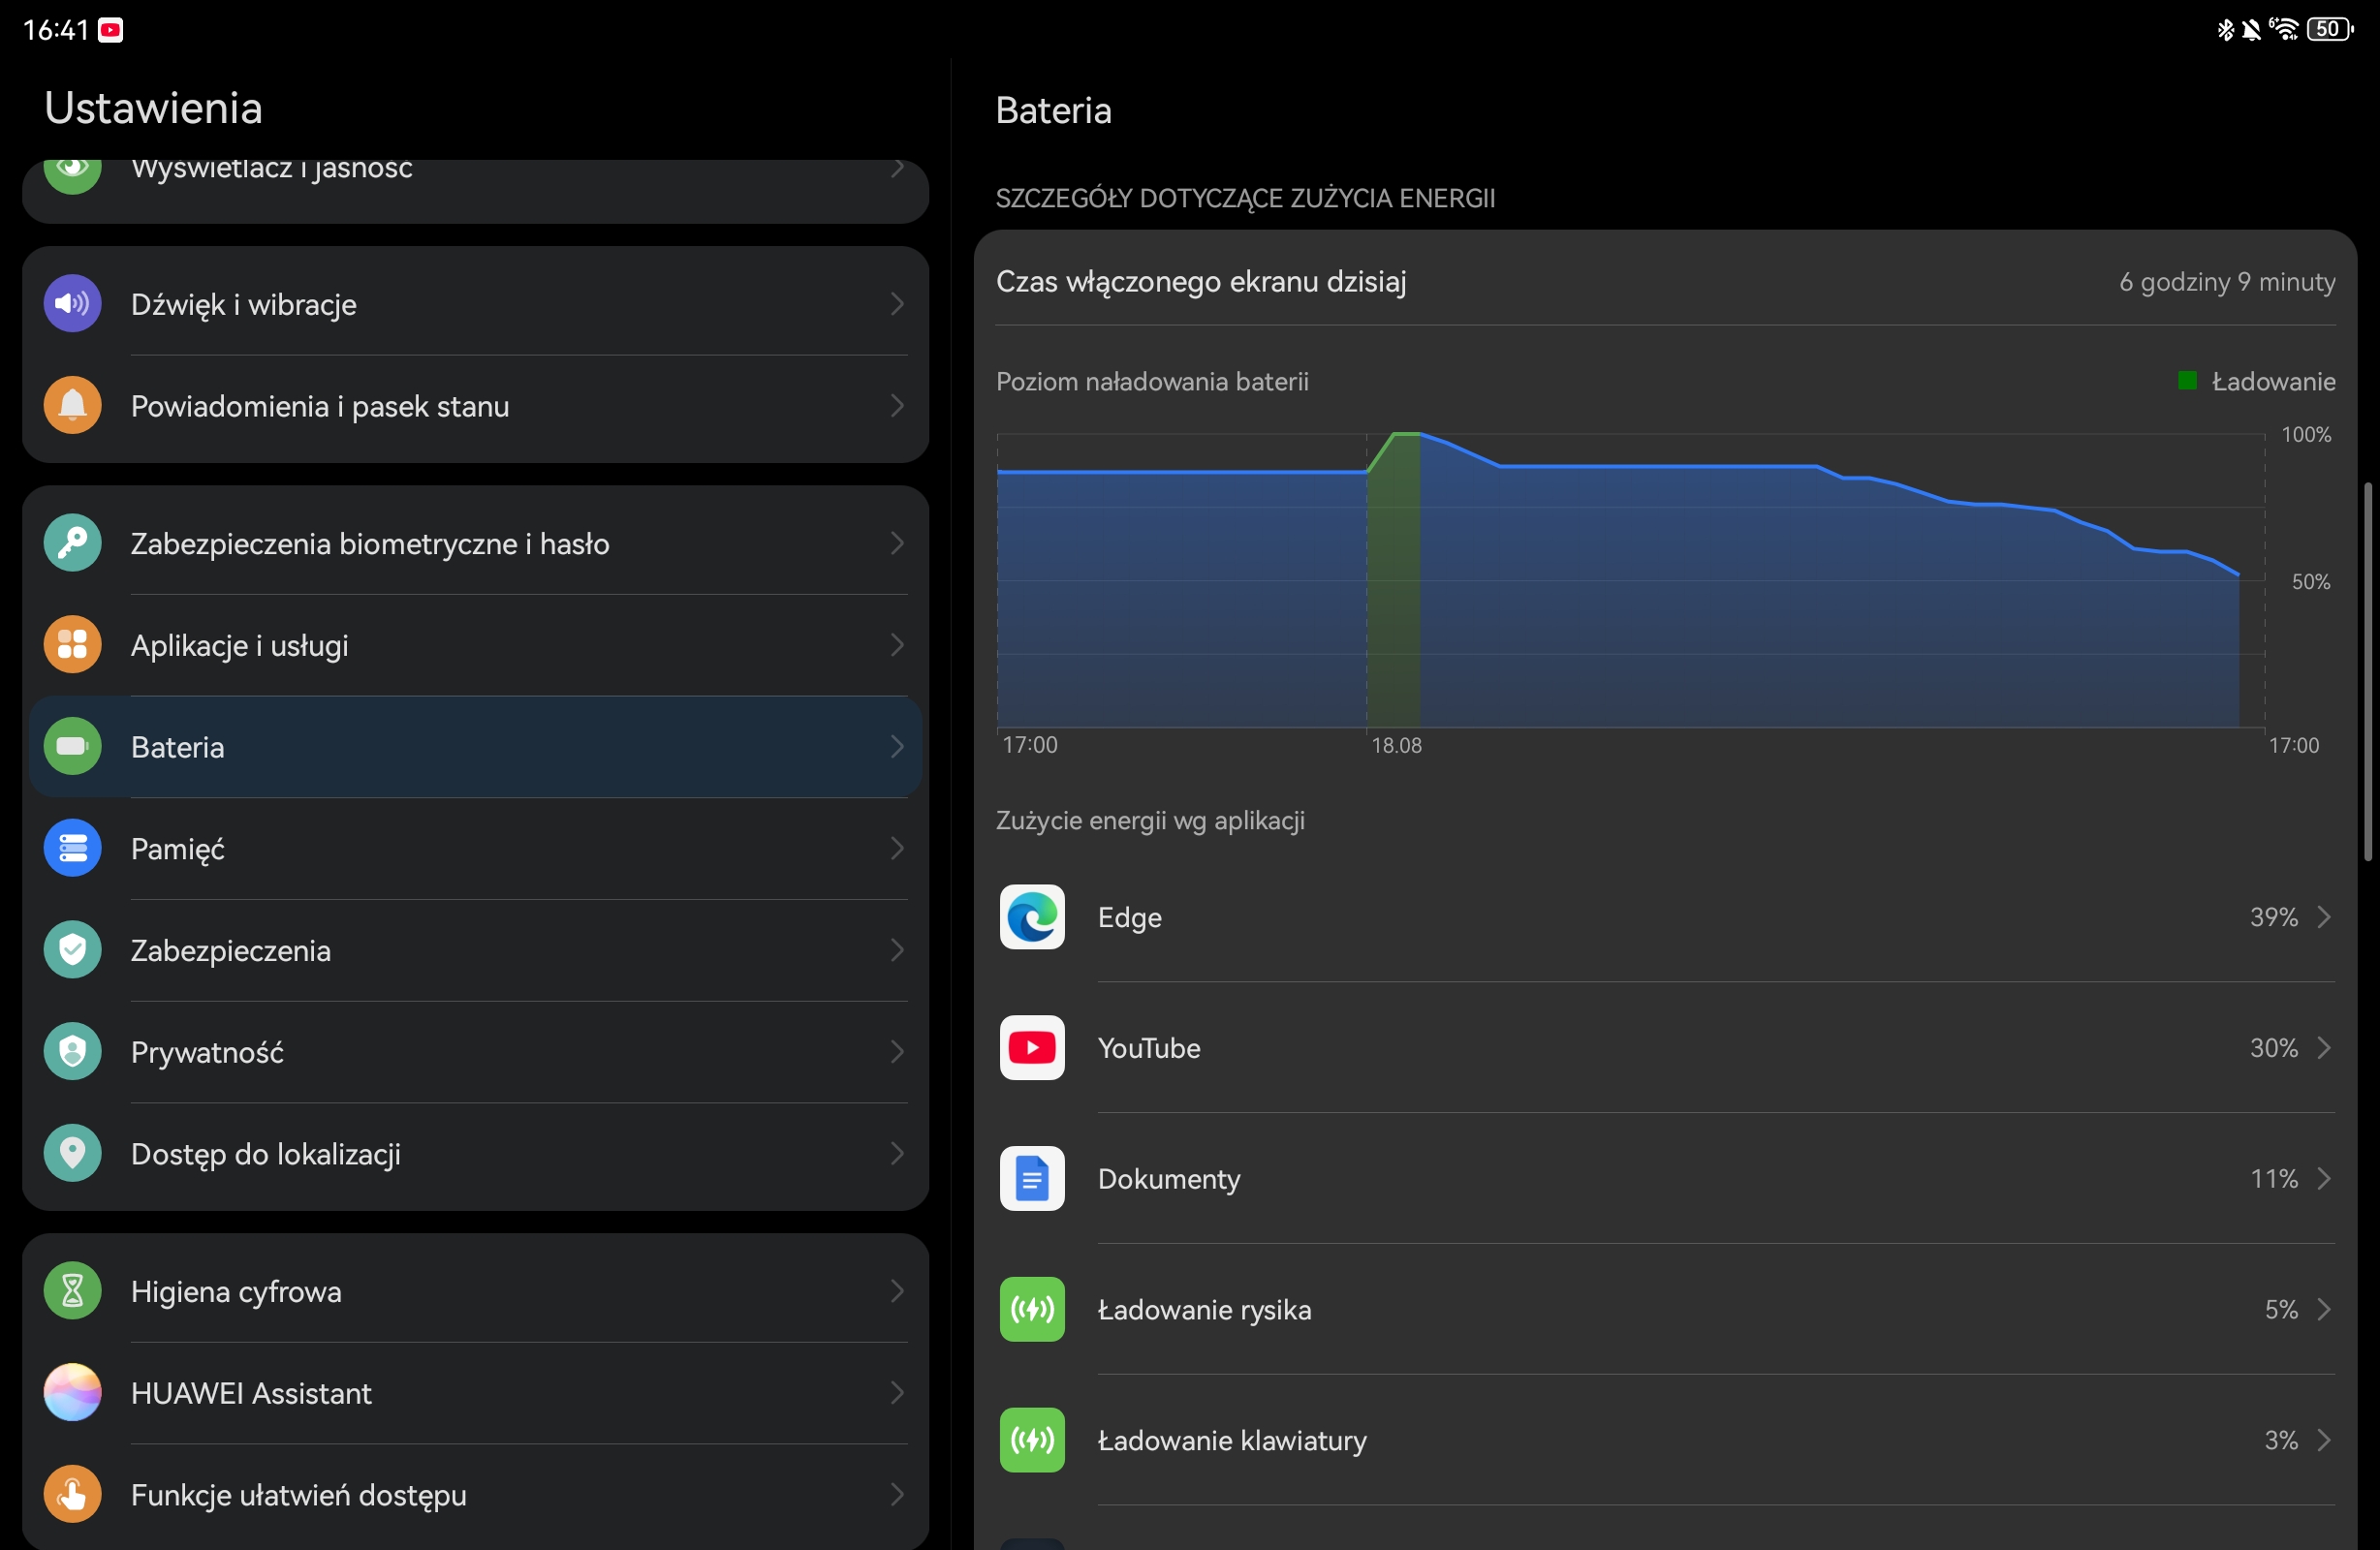Tap the battery level graph area

point(1631,580)
